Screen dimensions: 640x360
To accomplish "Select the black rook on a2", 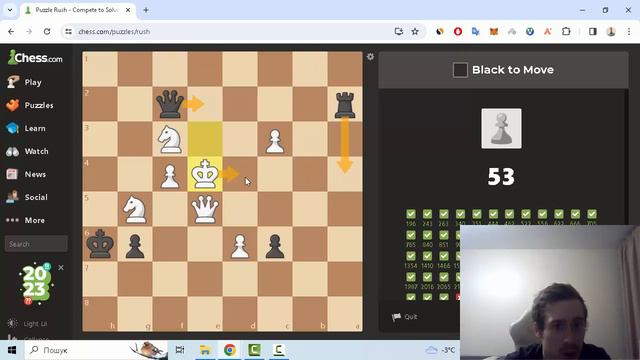I will click(345, 104).
